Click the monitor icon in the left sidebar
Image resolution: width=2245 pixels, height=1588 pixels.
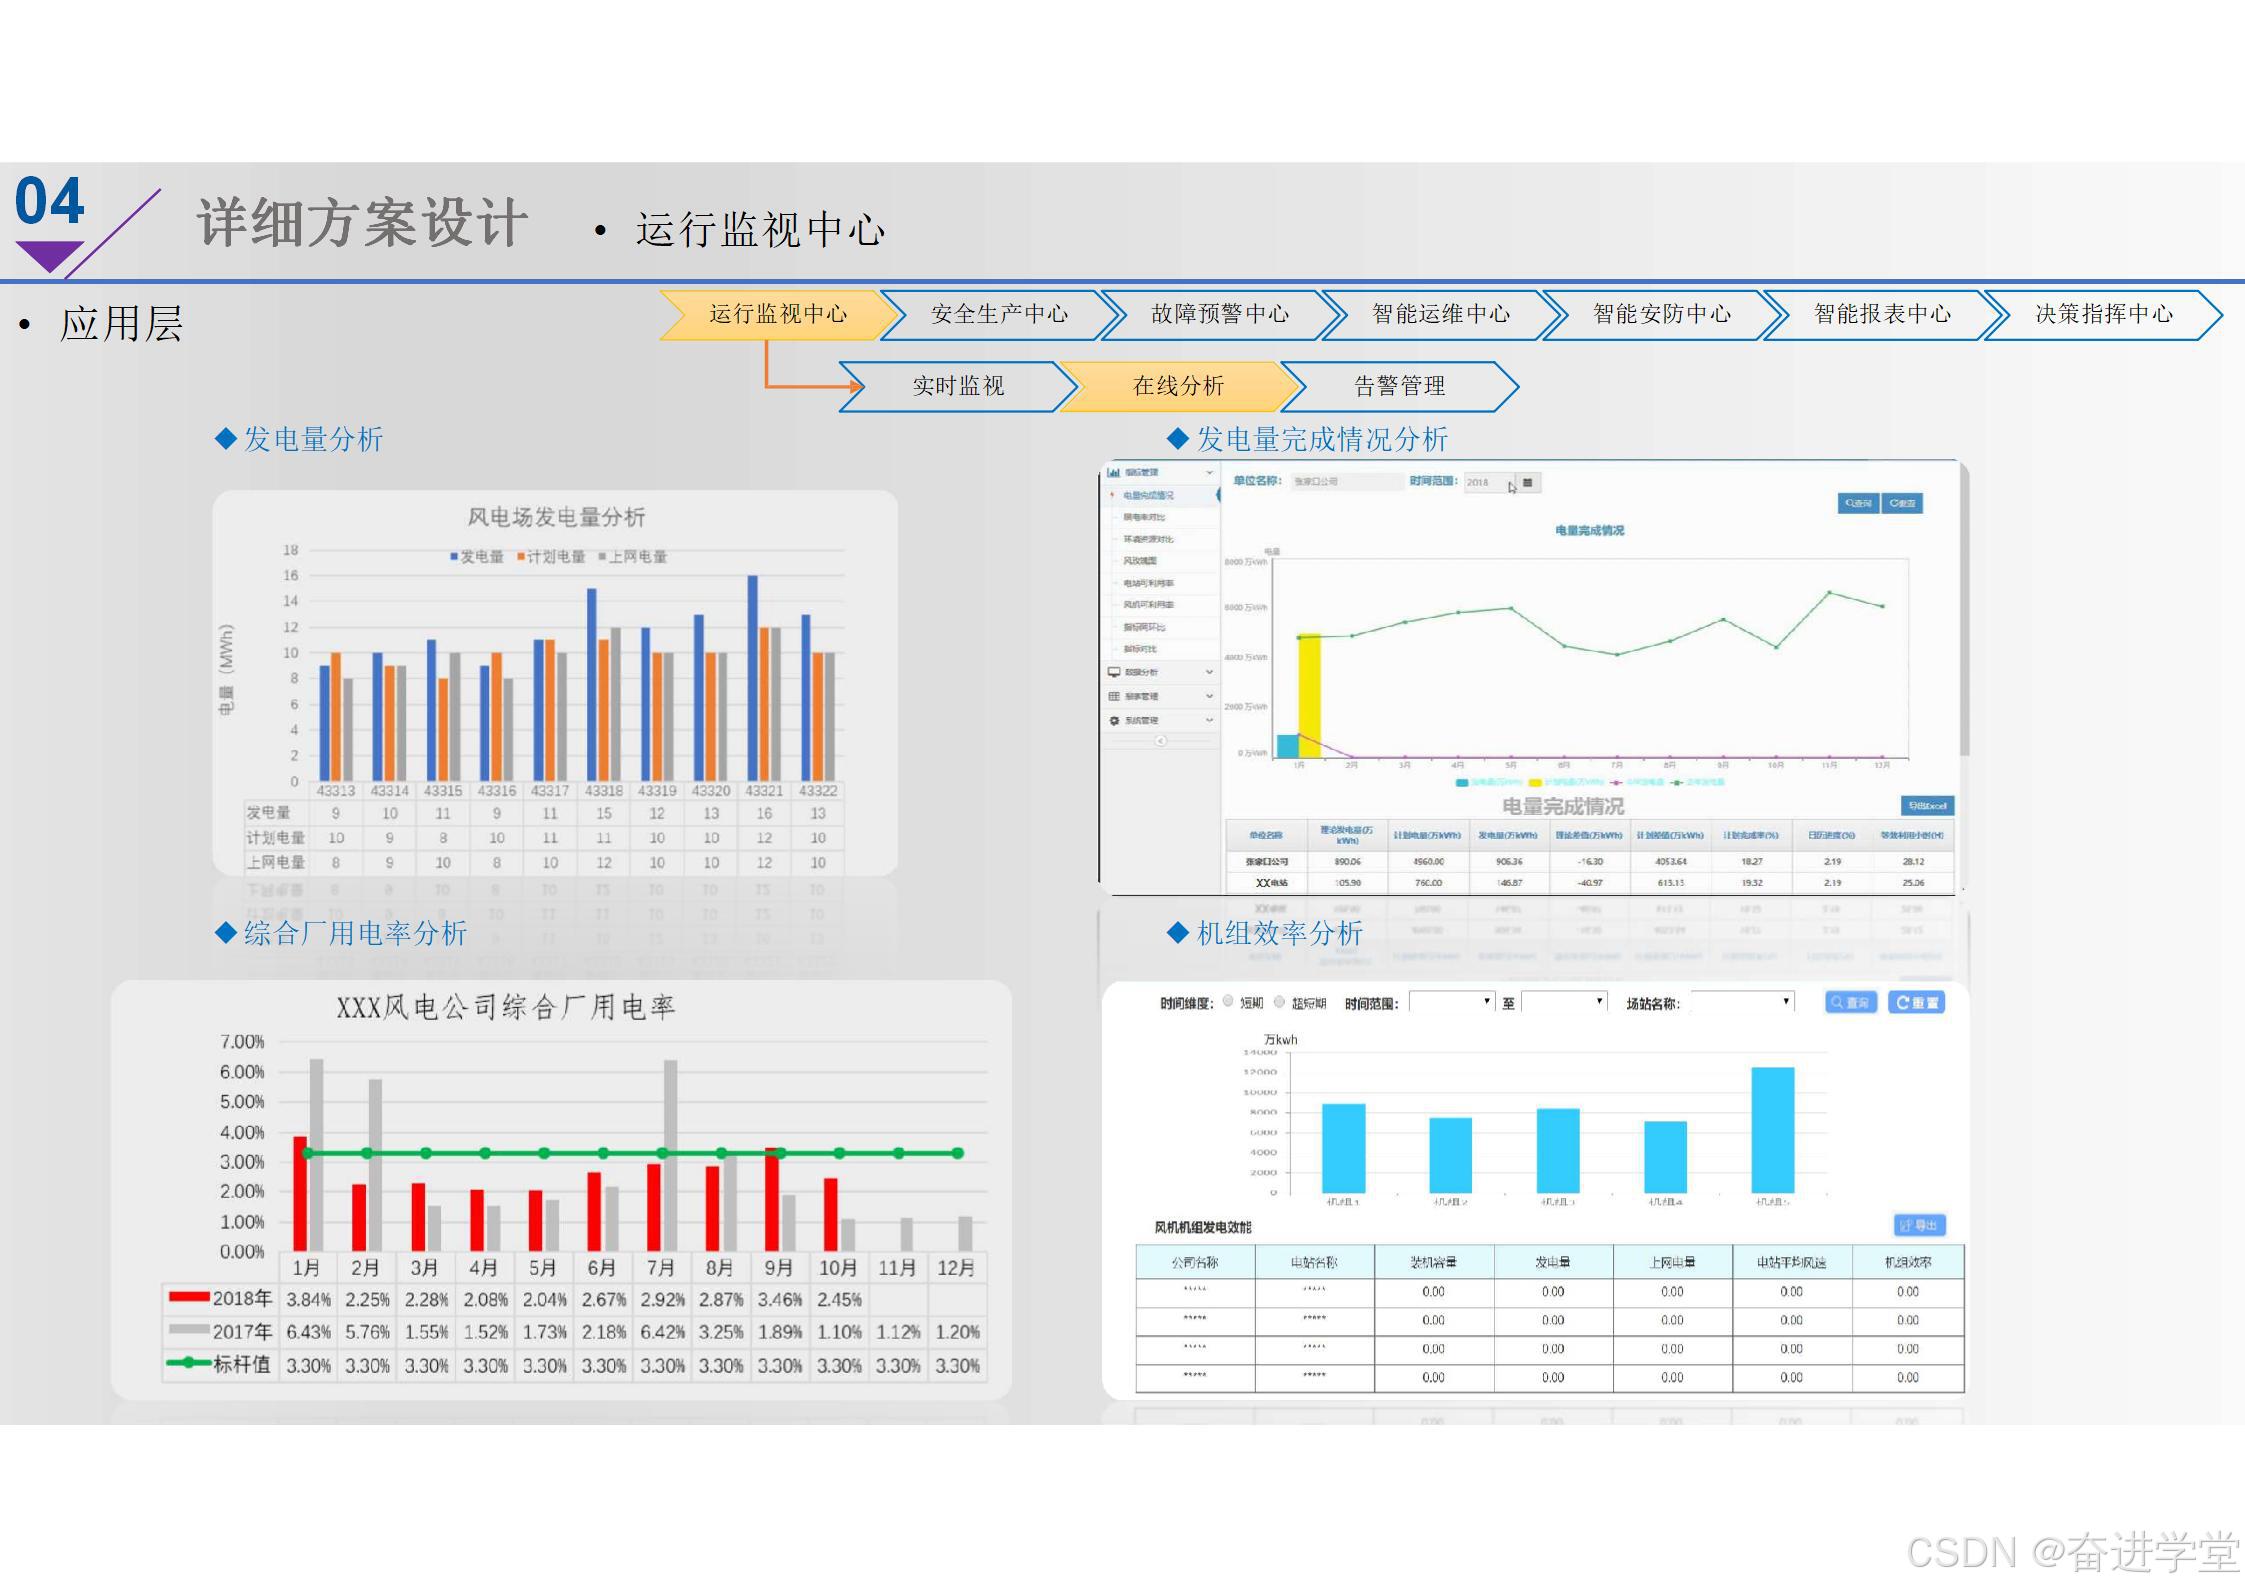(x=1114, y=672)
